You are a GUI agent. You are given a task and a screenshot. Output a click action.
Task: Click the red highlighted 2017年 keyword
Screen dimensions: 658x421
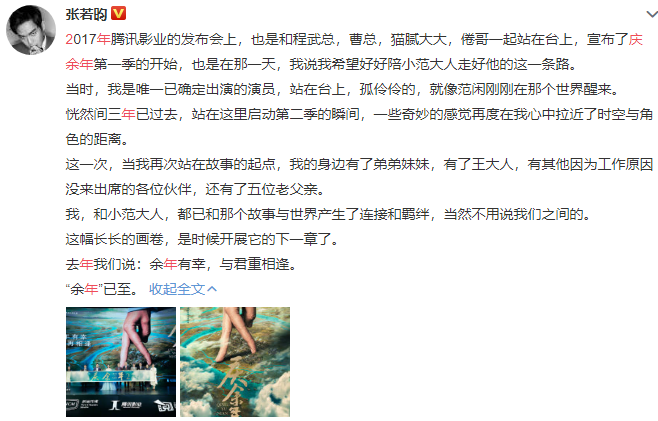point(88,39)
